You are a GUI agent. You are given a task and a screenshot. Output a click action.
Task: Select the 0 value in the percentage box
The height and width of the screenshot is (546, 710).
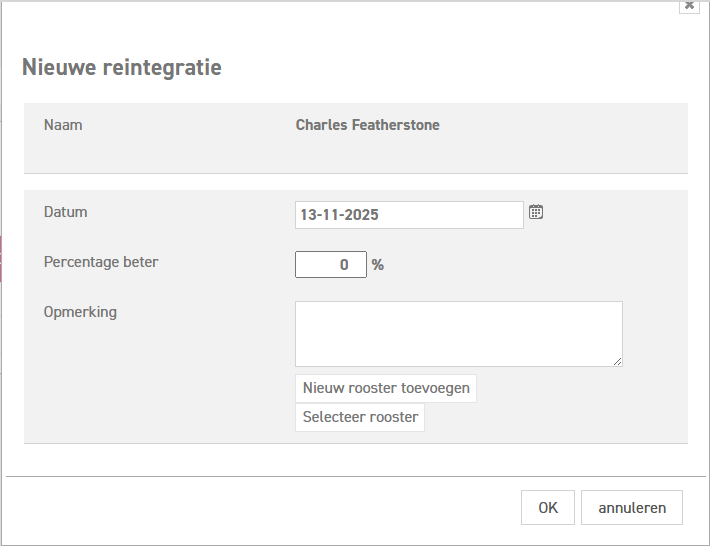click(344, 265)
